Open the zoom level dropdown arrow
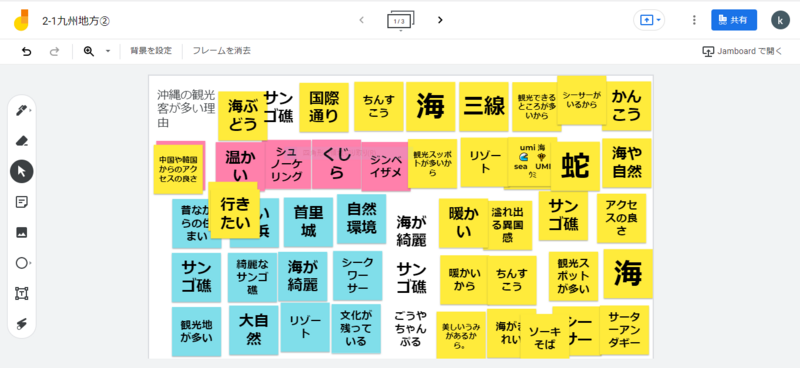 click(x=108, y=51)
